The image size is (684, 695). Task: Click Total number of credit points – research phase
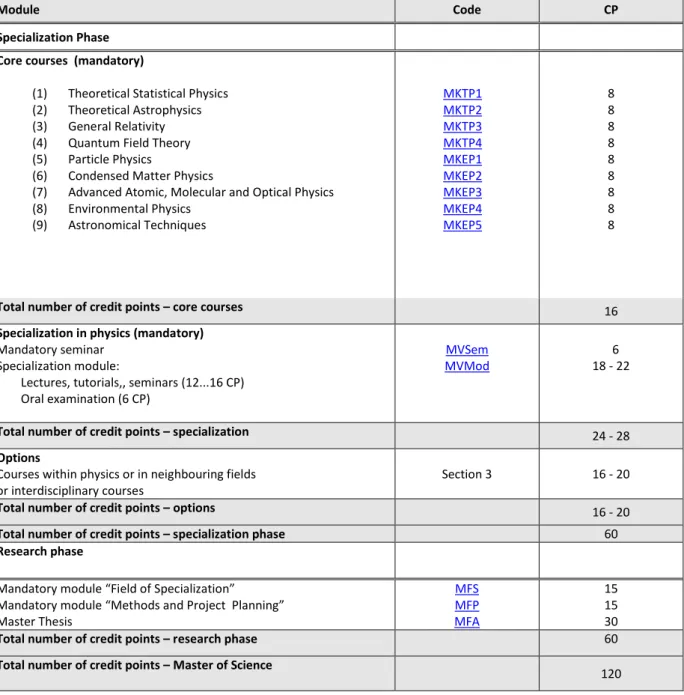click(x=129, y=639)
